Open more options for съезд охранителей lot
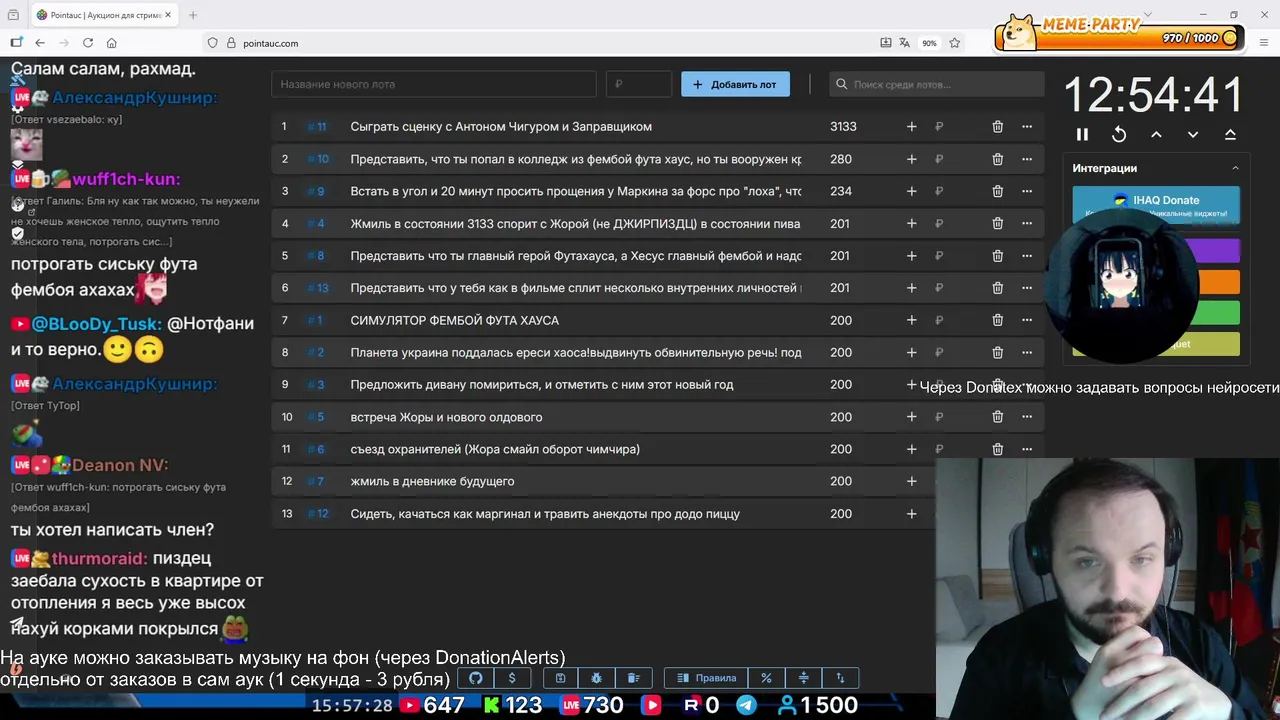This screenshot has height=720, width=1280. (1026, 449)
